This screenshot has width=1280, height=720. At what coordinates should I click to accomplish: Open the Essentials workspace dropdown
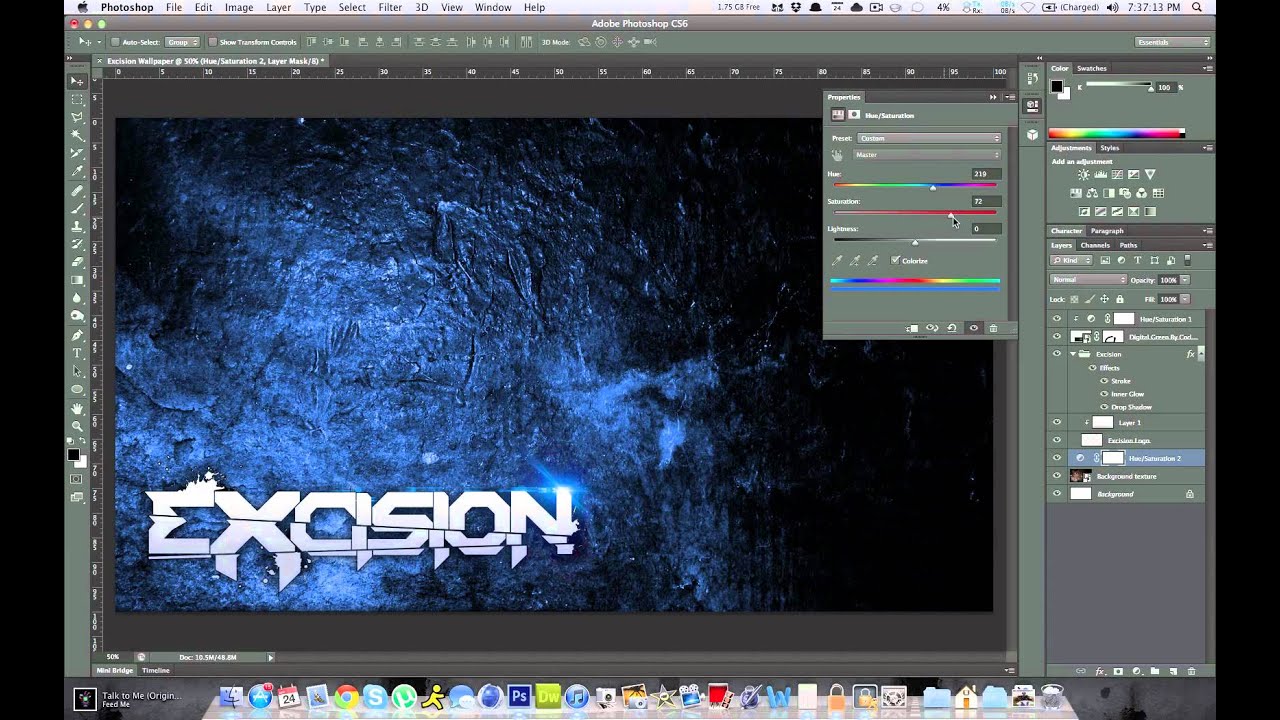tap(1173, 42)
